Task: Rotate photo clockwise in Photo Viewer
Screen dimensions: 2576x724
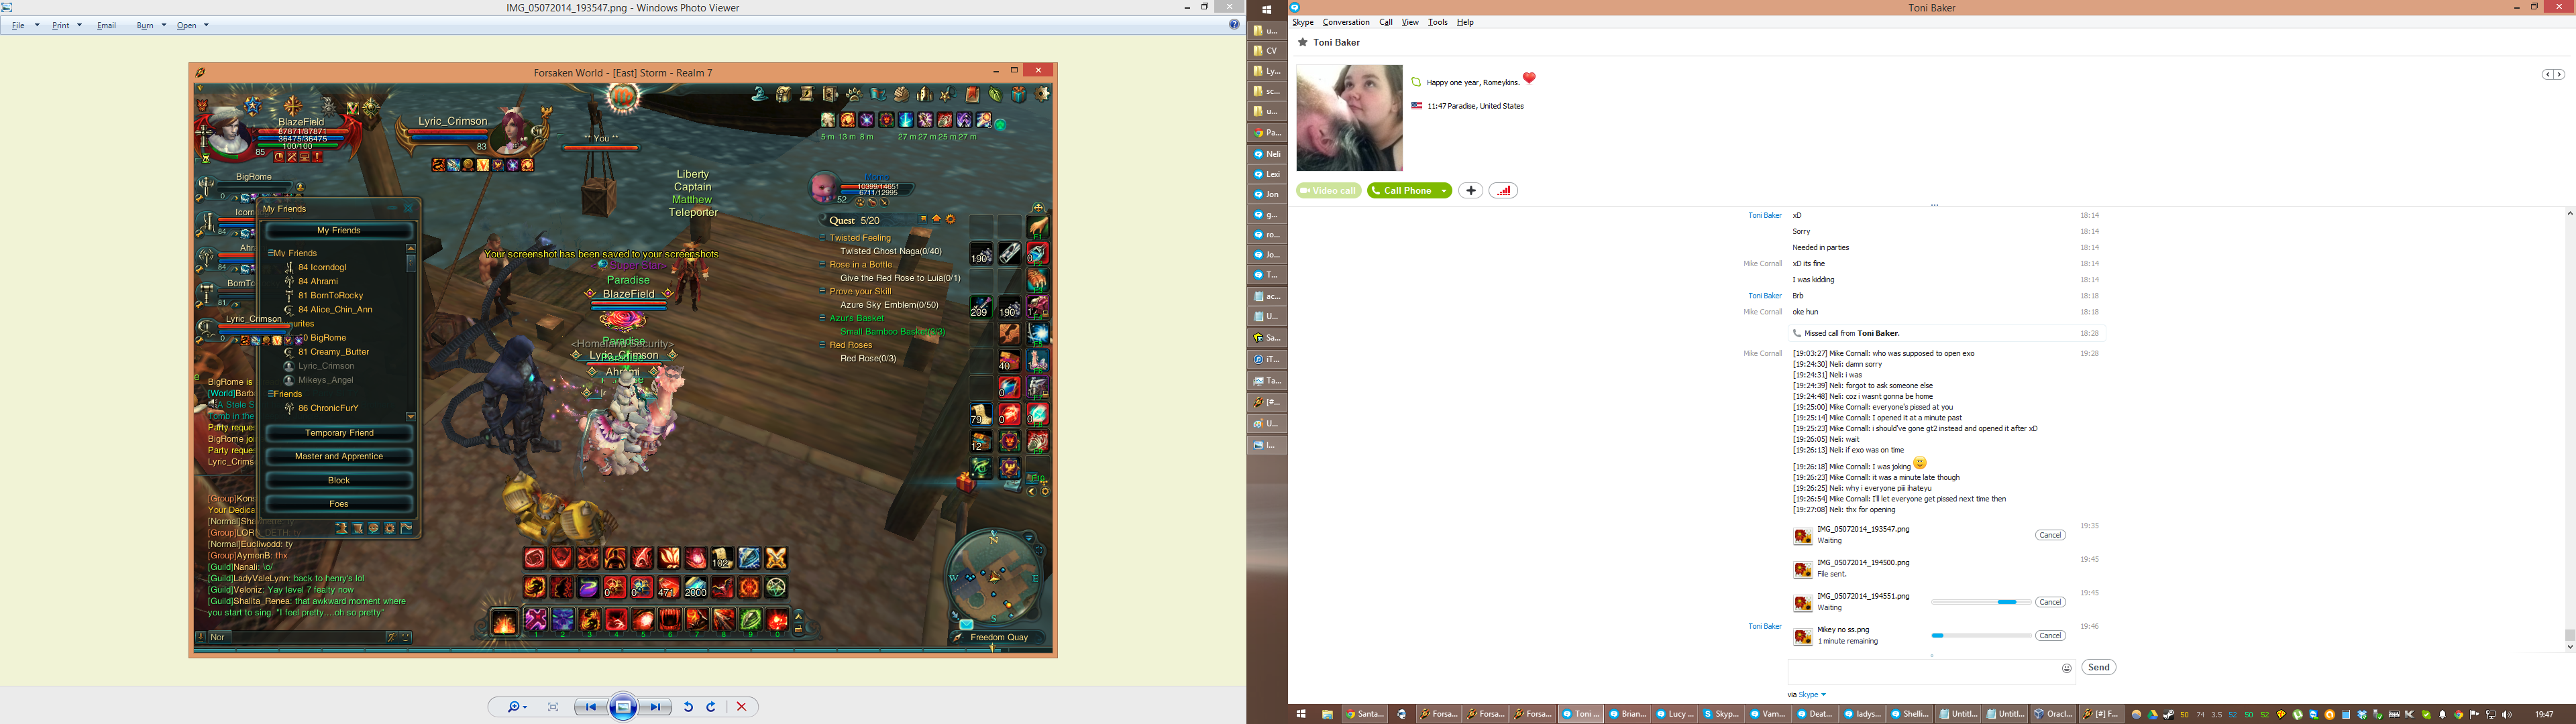Action: click(711, 707)
